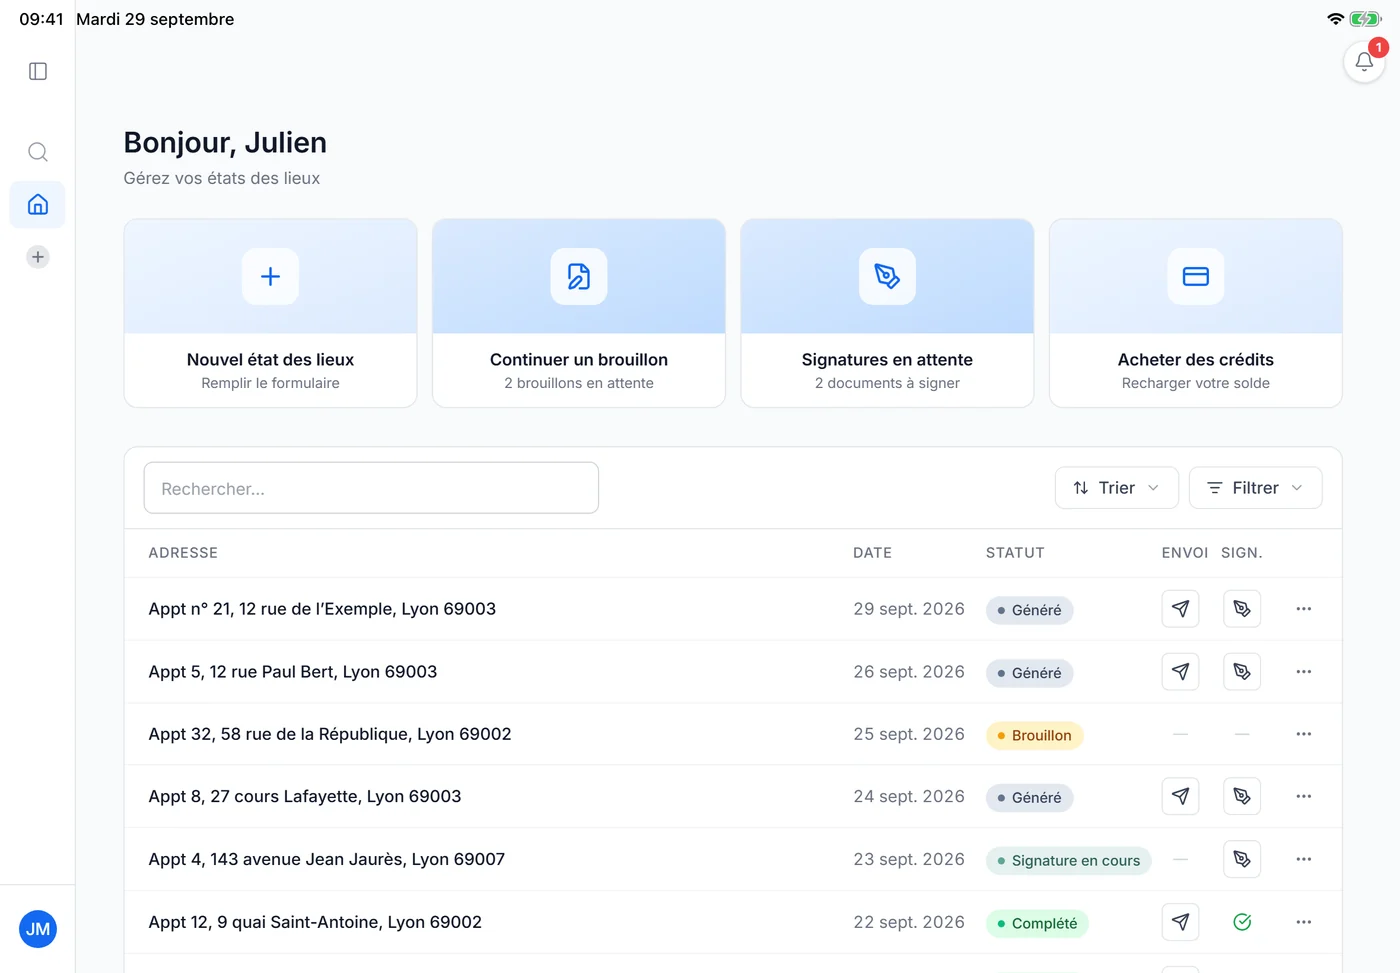Open more options for Appt 5 Paul Bert

click(x=1304, y=672)
